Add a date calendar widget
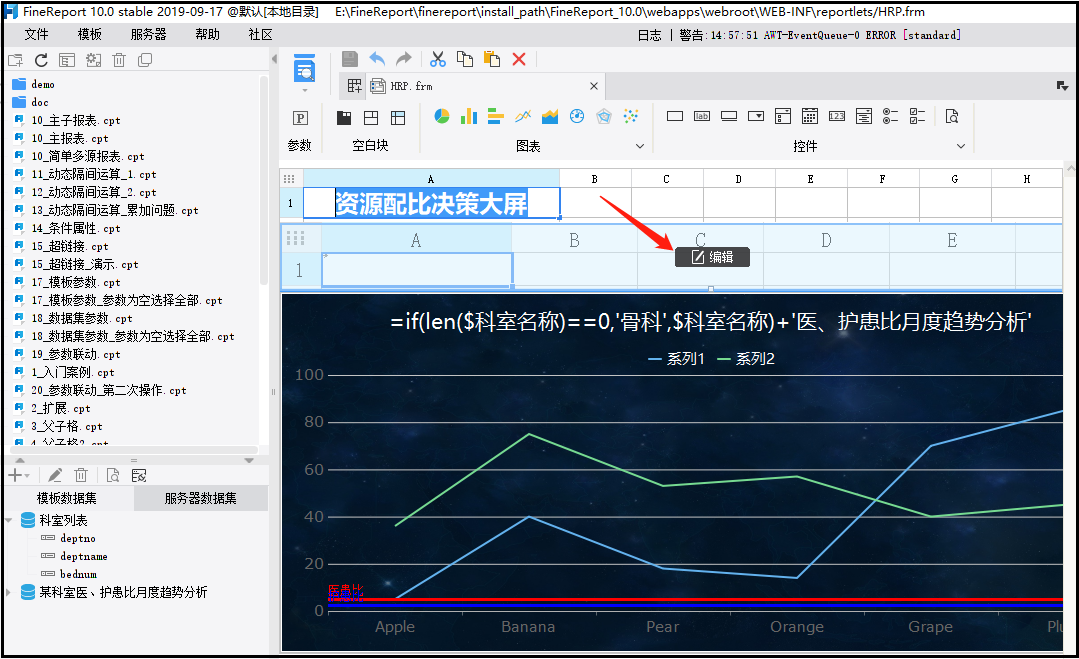Viewport: 1079px width, 659px height. point(810,116)
